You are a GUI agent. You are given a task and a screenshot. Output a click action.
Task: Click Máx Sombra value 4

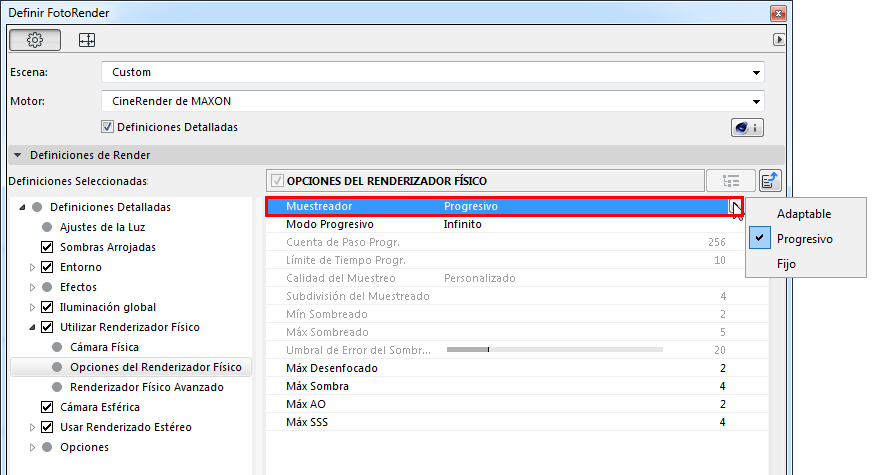click(x=722, y=386)
